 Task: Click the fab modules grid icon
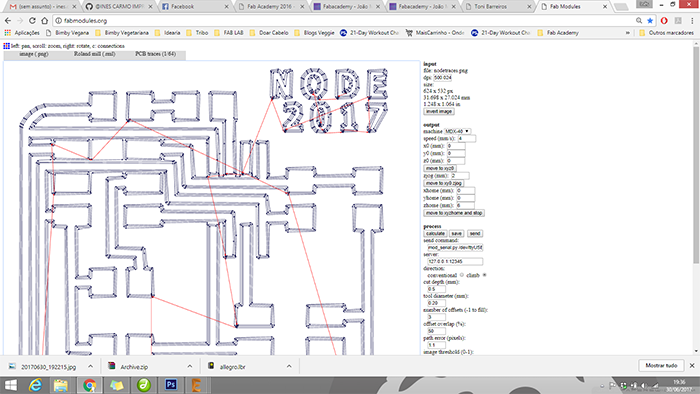point(6,46)
